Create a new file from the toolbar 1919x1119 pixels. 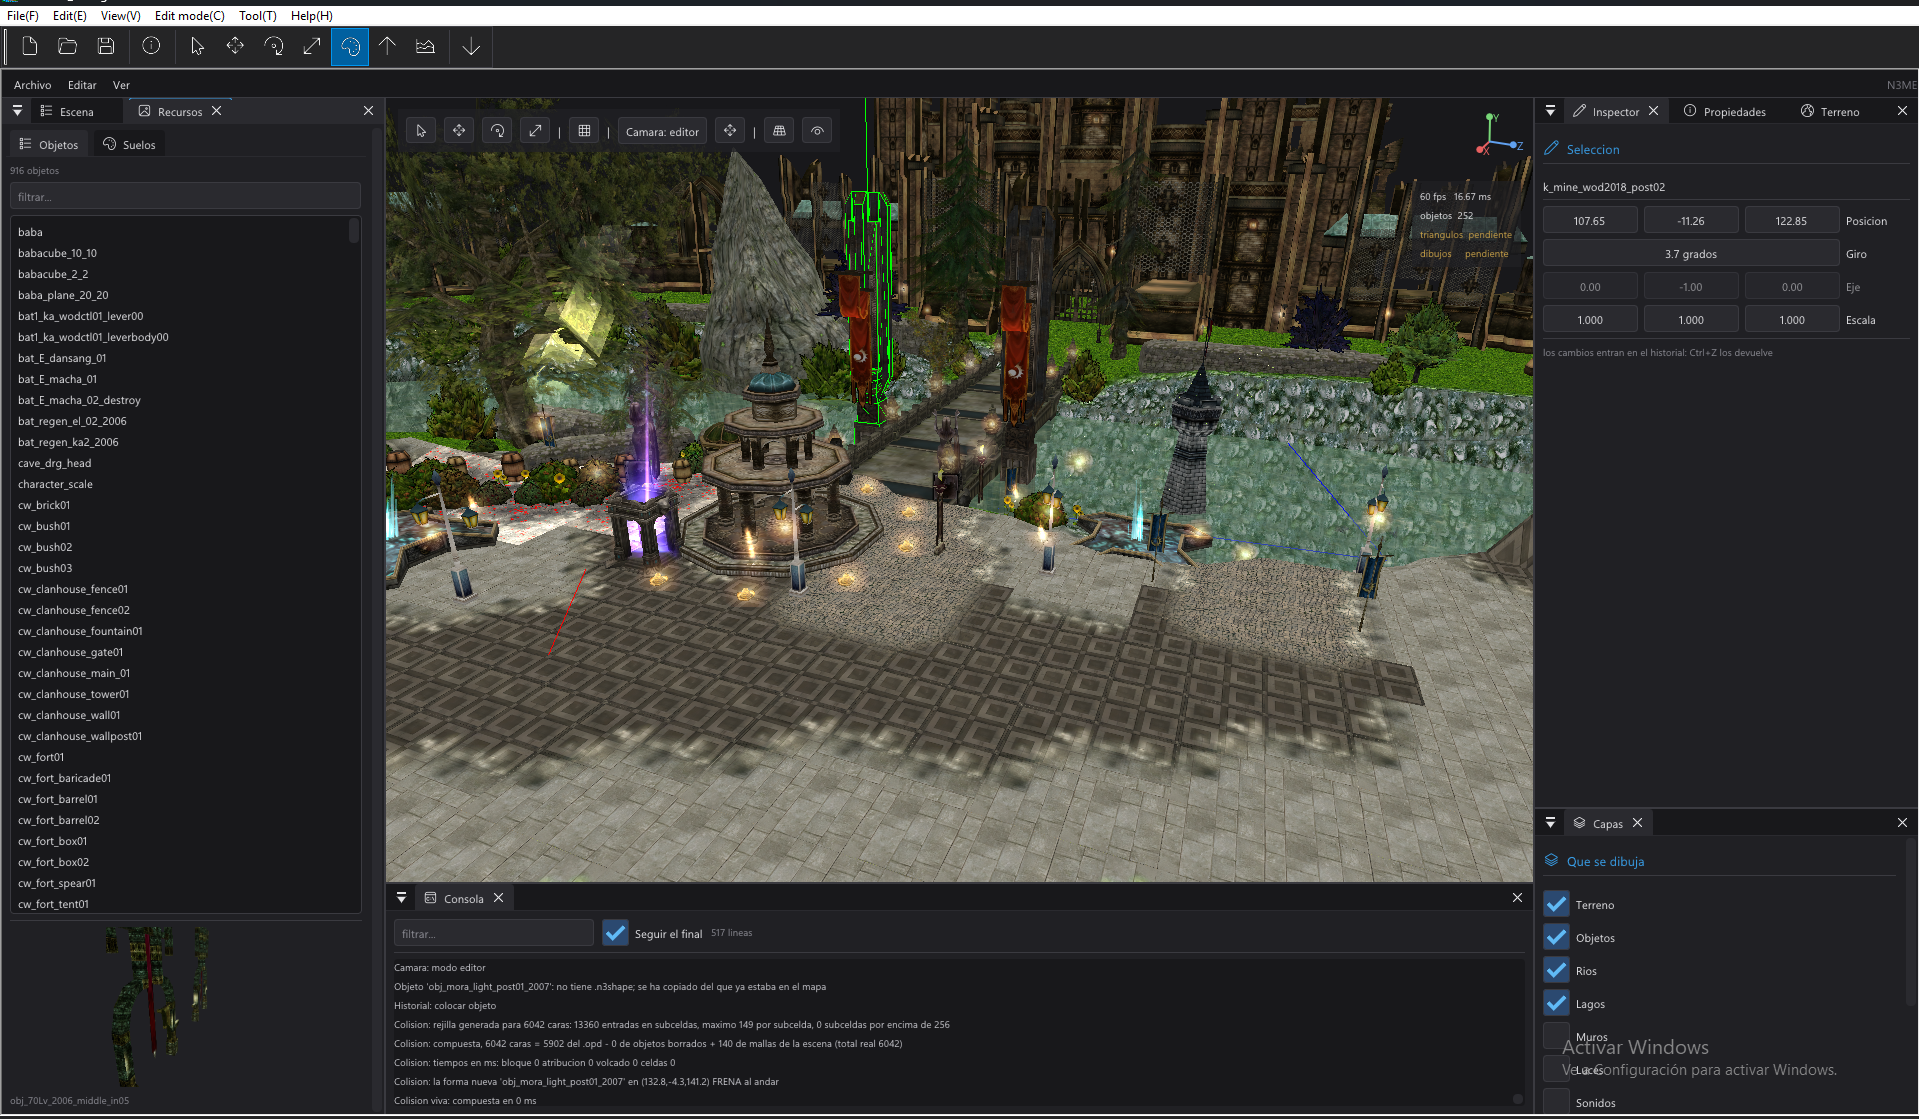pos(30,46)
